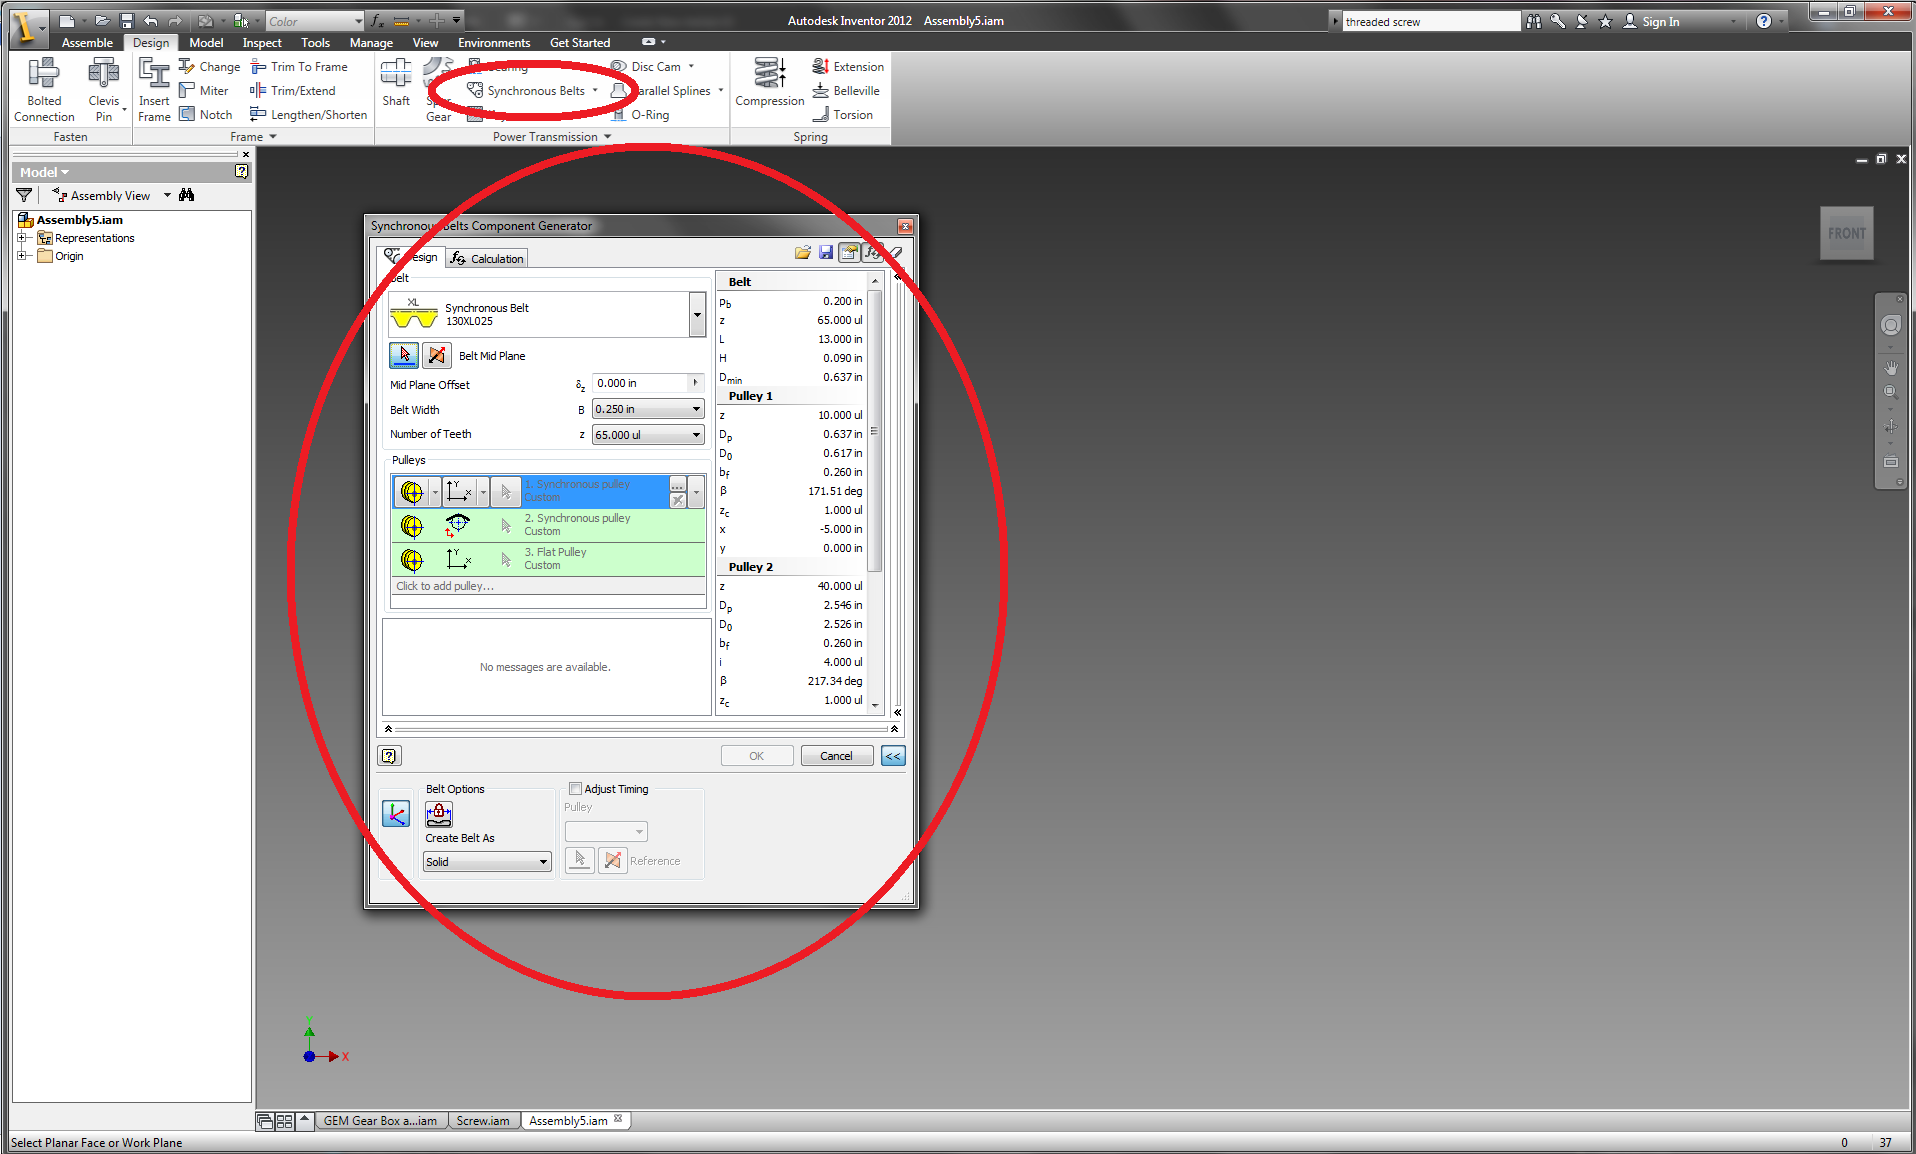1916x1154 pixels.
Task: Click the Belt Mid Plane select arrow button
Action: click(x=404, y=355)
